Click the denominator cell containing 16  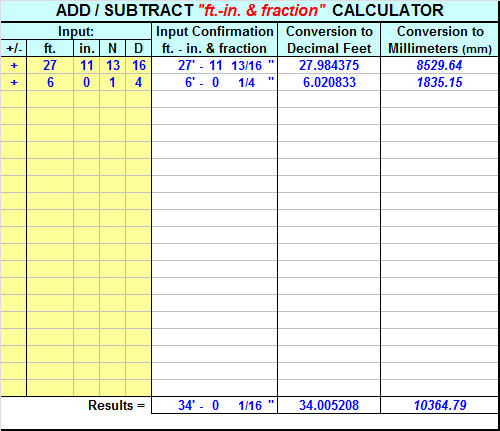tap(139, 65)
